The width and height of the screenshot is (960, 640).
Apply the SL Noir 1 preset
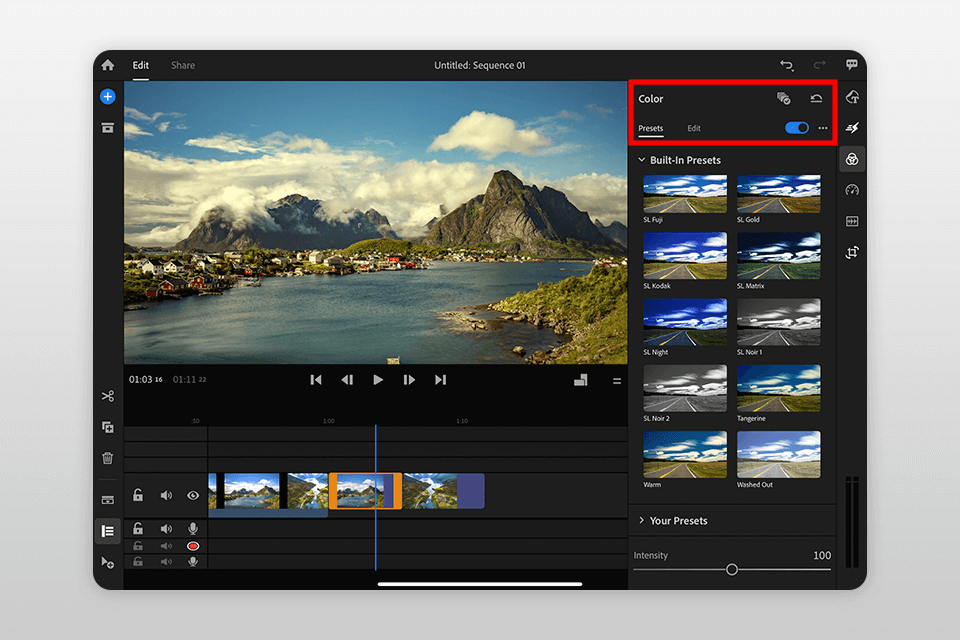click(x=779, y=322)
